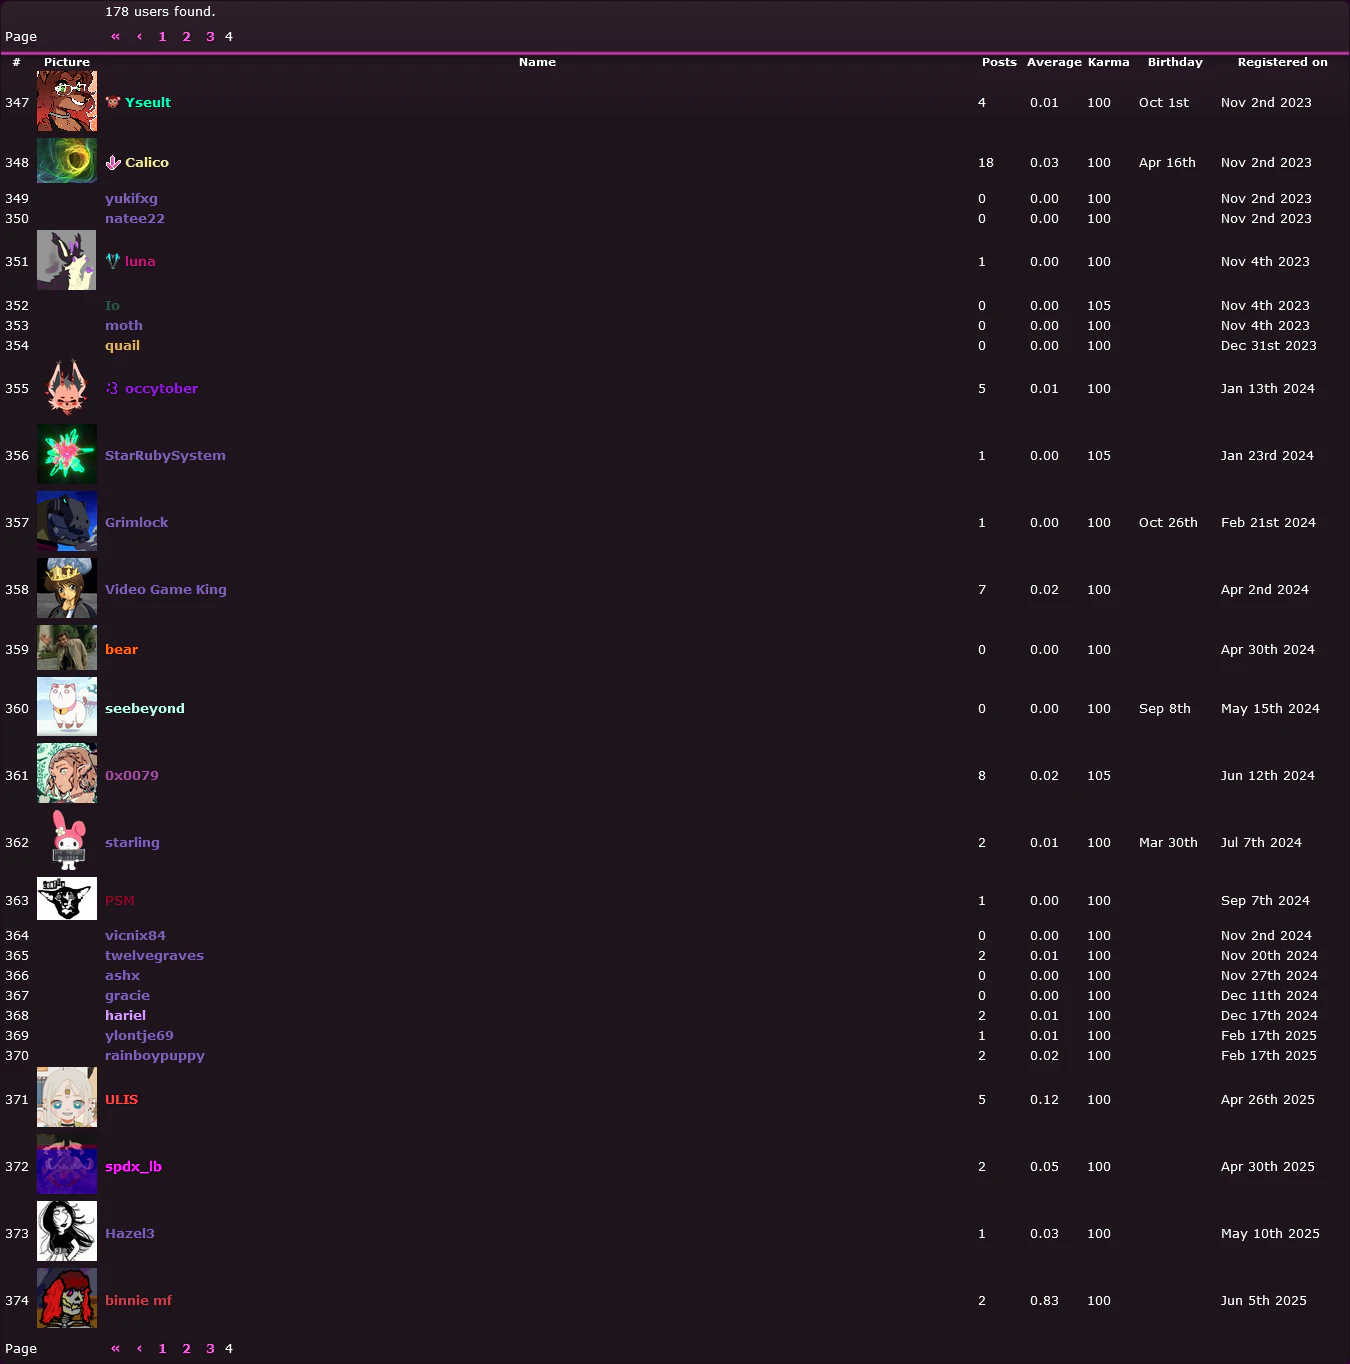
Task: Open Calico's avatar picture
Action: pyautogui.click(x=67, y=161)
